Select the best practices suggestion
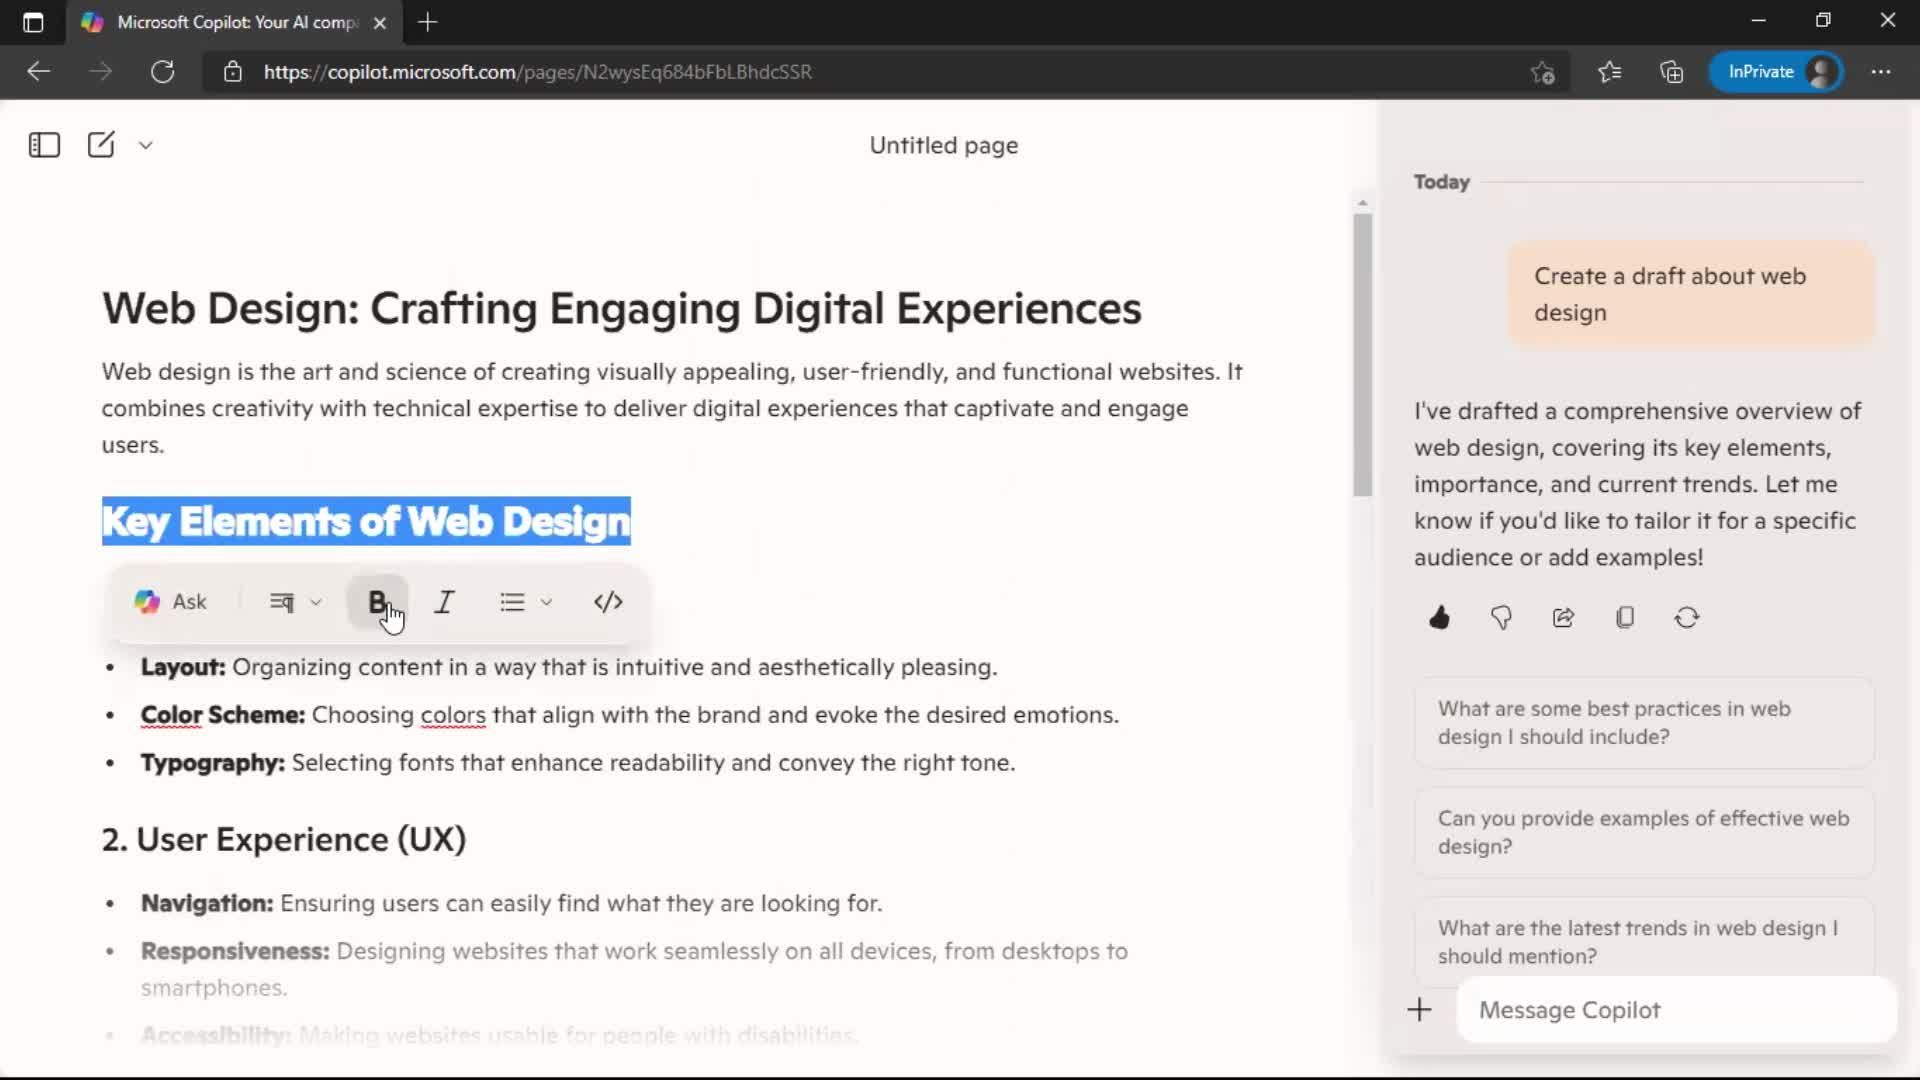This screenshot has width=1920, height=1080. (1644, 723)
